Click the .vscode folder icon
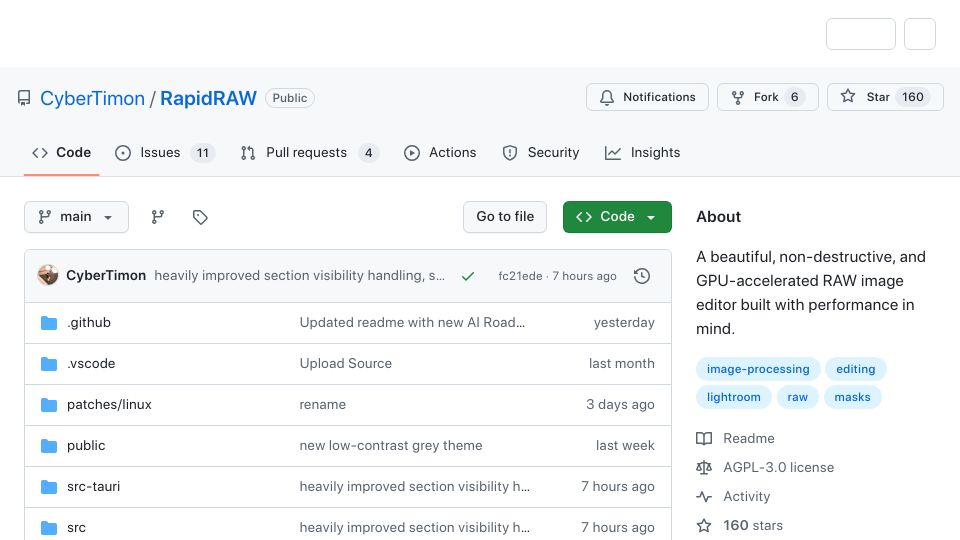The image size is (960, 540). [x=49, y=364]
